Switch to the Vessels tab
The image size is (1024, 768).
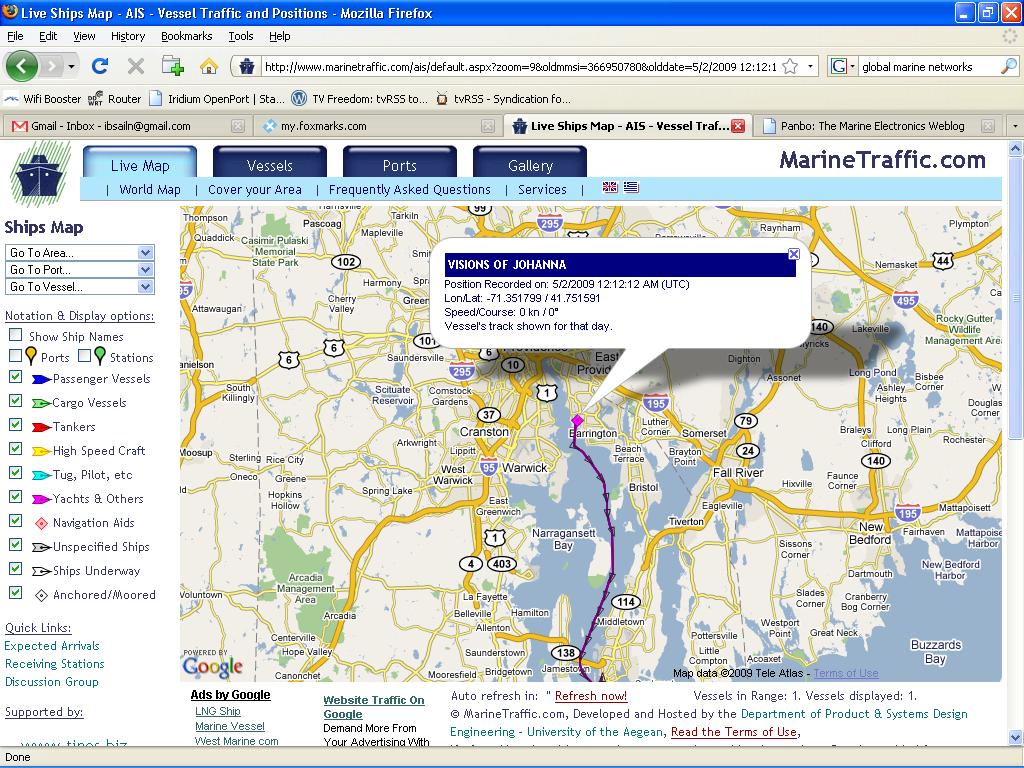[270, 163]
